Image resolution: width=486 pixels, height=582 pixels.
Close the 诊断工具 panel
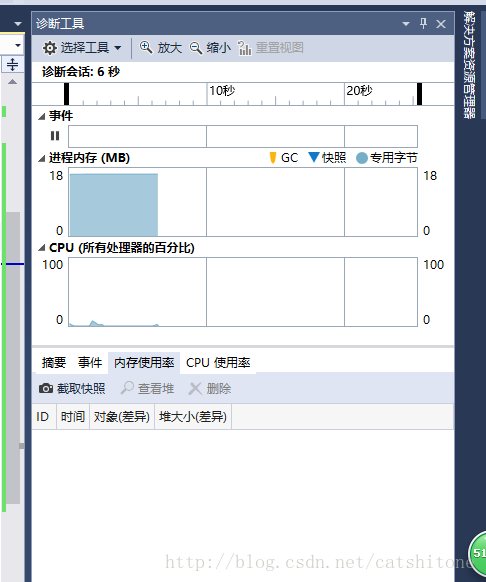441,24
